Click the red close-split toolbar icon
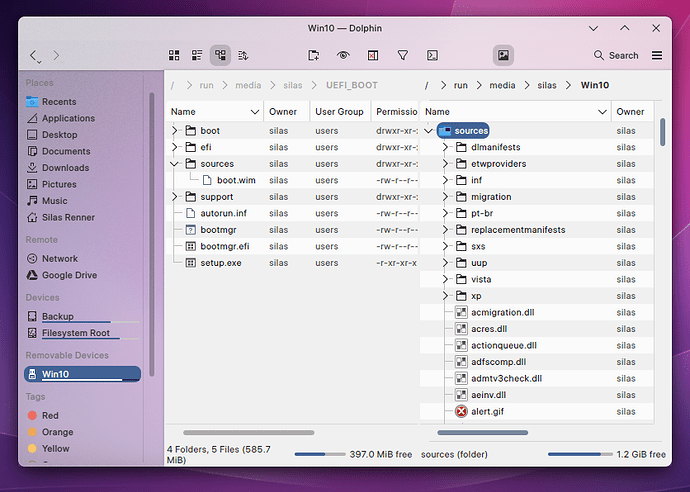Screen dimensions: 690x492 tap(373, 55)
